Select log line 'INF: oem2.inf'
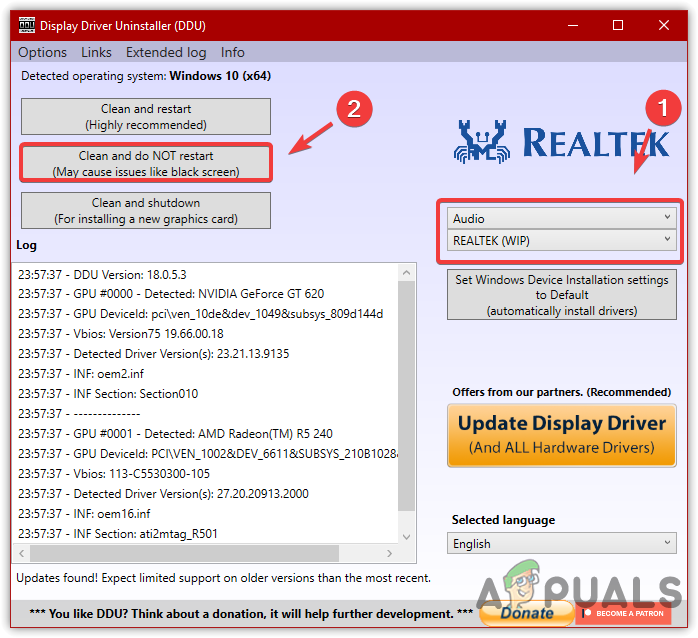The image size is (698, 638). click(81, 374)
